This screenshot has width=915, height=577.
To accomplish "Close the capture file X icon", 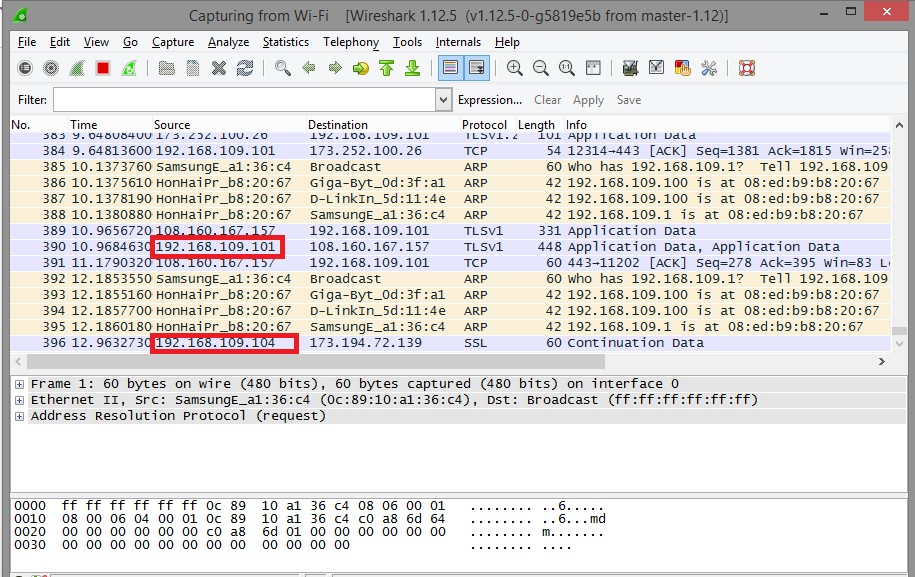I will (x=219, y=68).
